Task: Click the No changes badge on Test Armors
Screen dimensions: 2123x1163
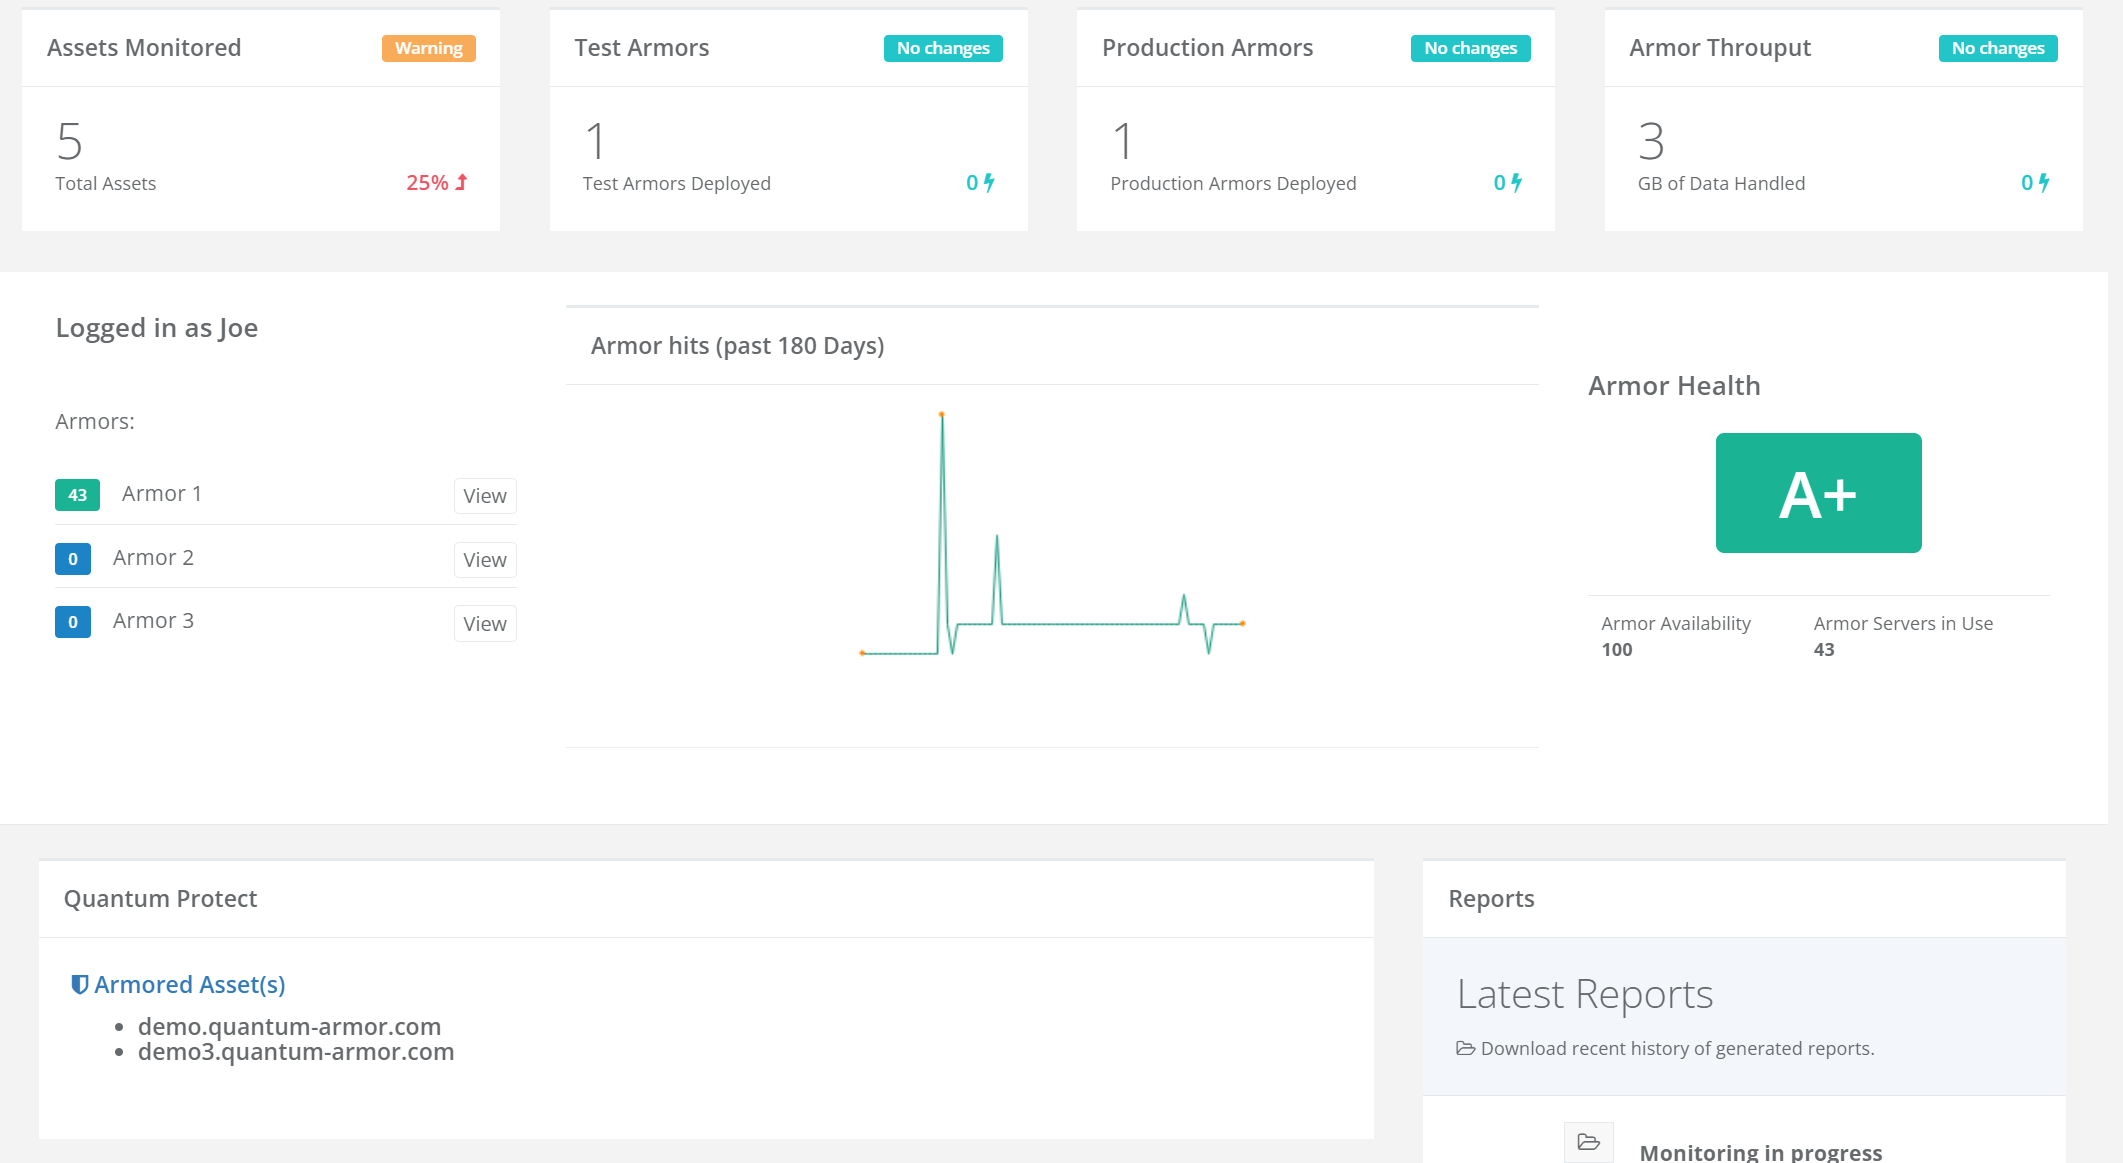Action: click(943, 48)
